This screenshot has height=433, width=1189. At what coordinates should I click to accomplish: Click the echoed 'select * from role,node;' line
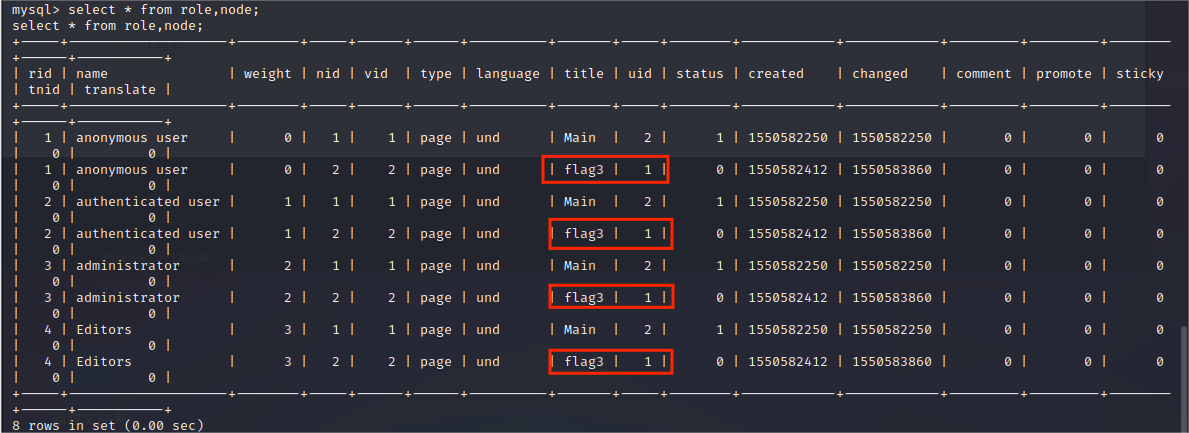click(x=108, y=27)
